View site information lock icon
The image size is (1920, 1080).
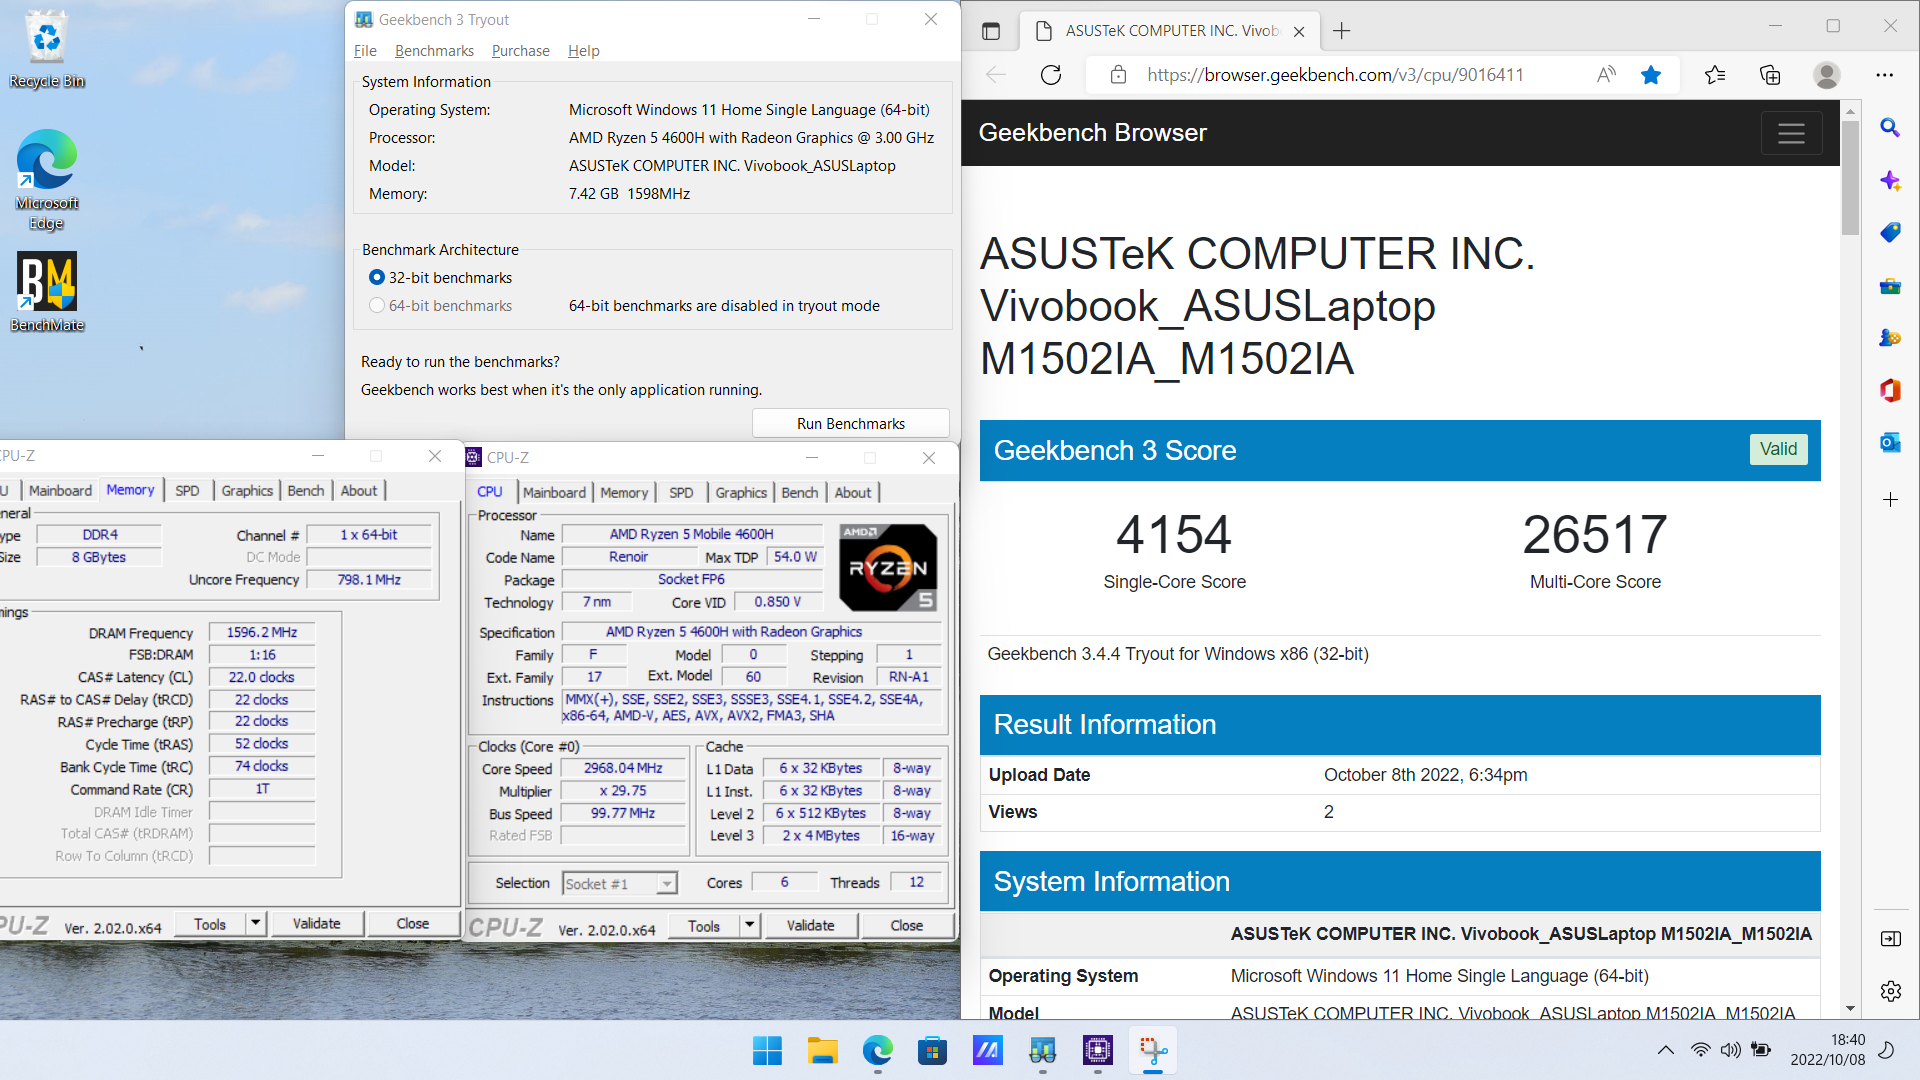point(1119,75)
